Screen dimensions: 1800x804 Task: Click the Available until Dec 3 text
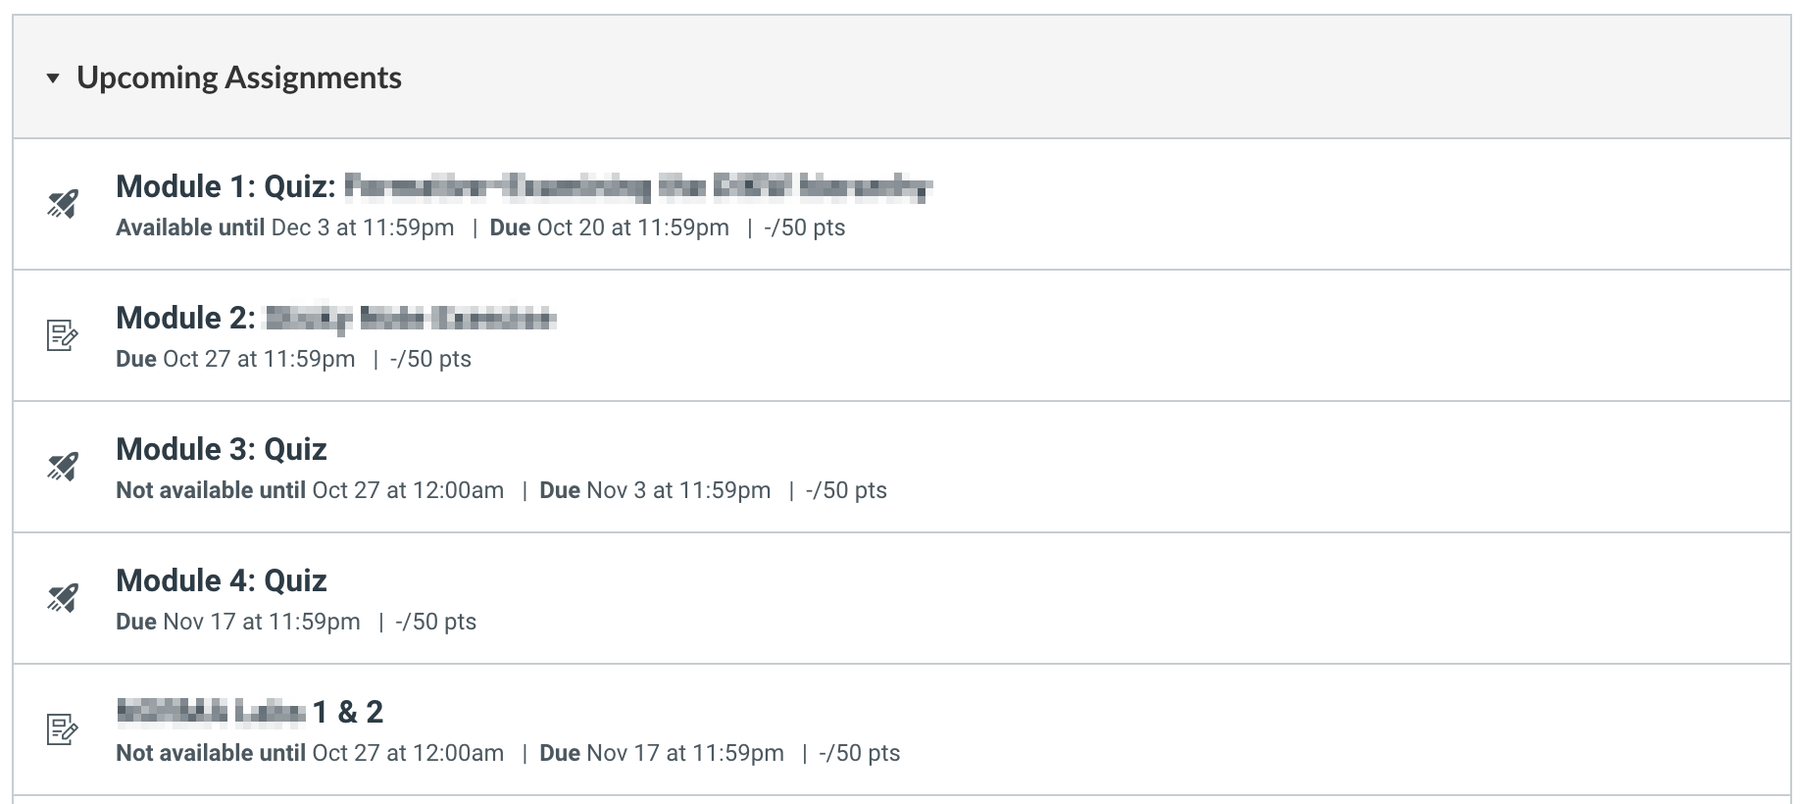(x=285, y=228)
